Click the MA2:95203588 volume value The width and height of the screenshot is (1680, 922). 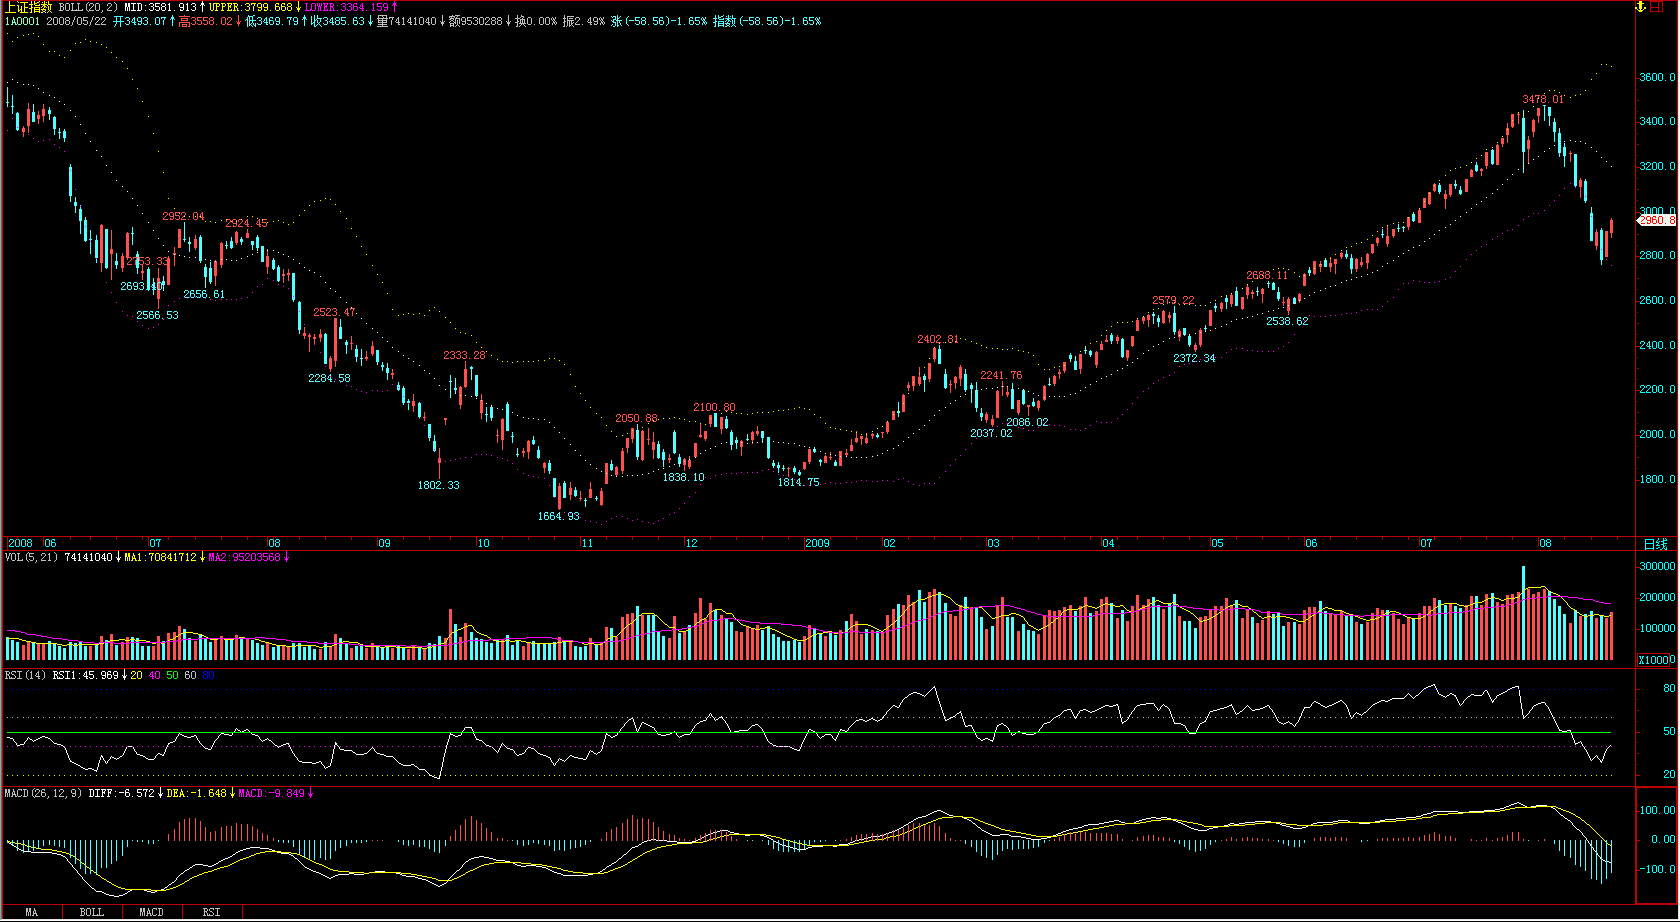(x=245, y=557)
